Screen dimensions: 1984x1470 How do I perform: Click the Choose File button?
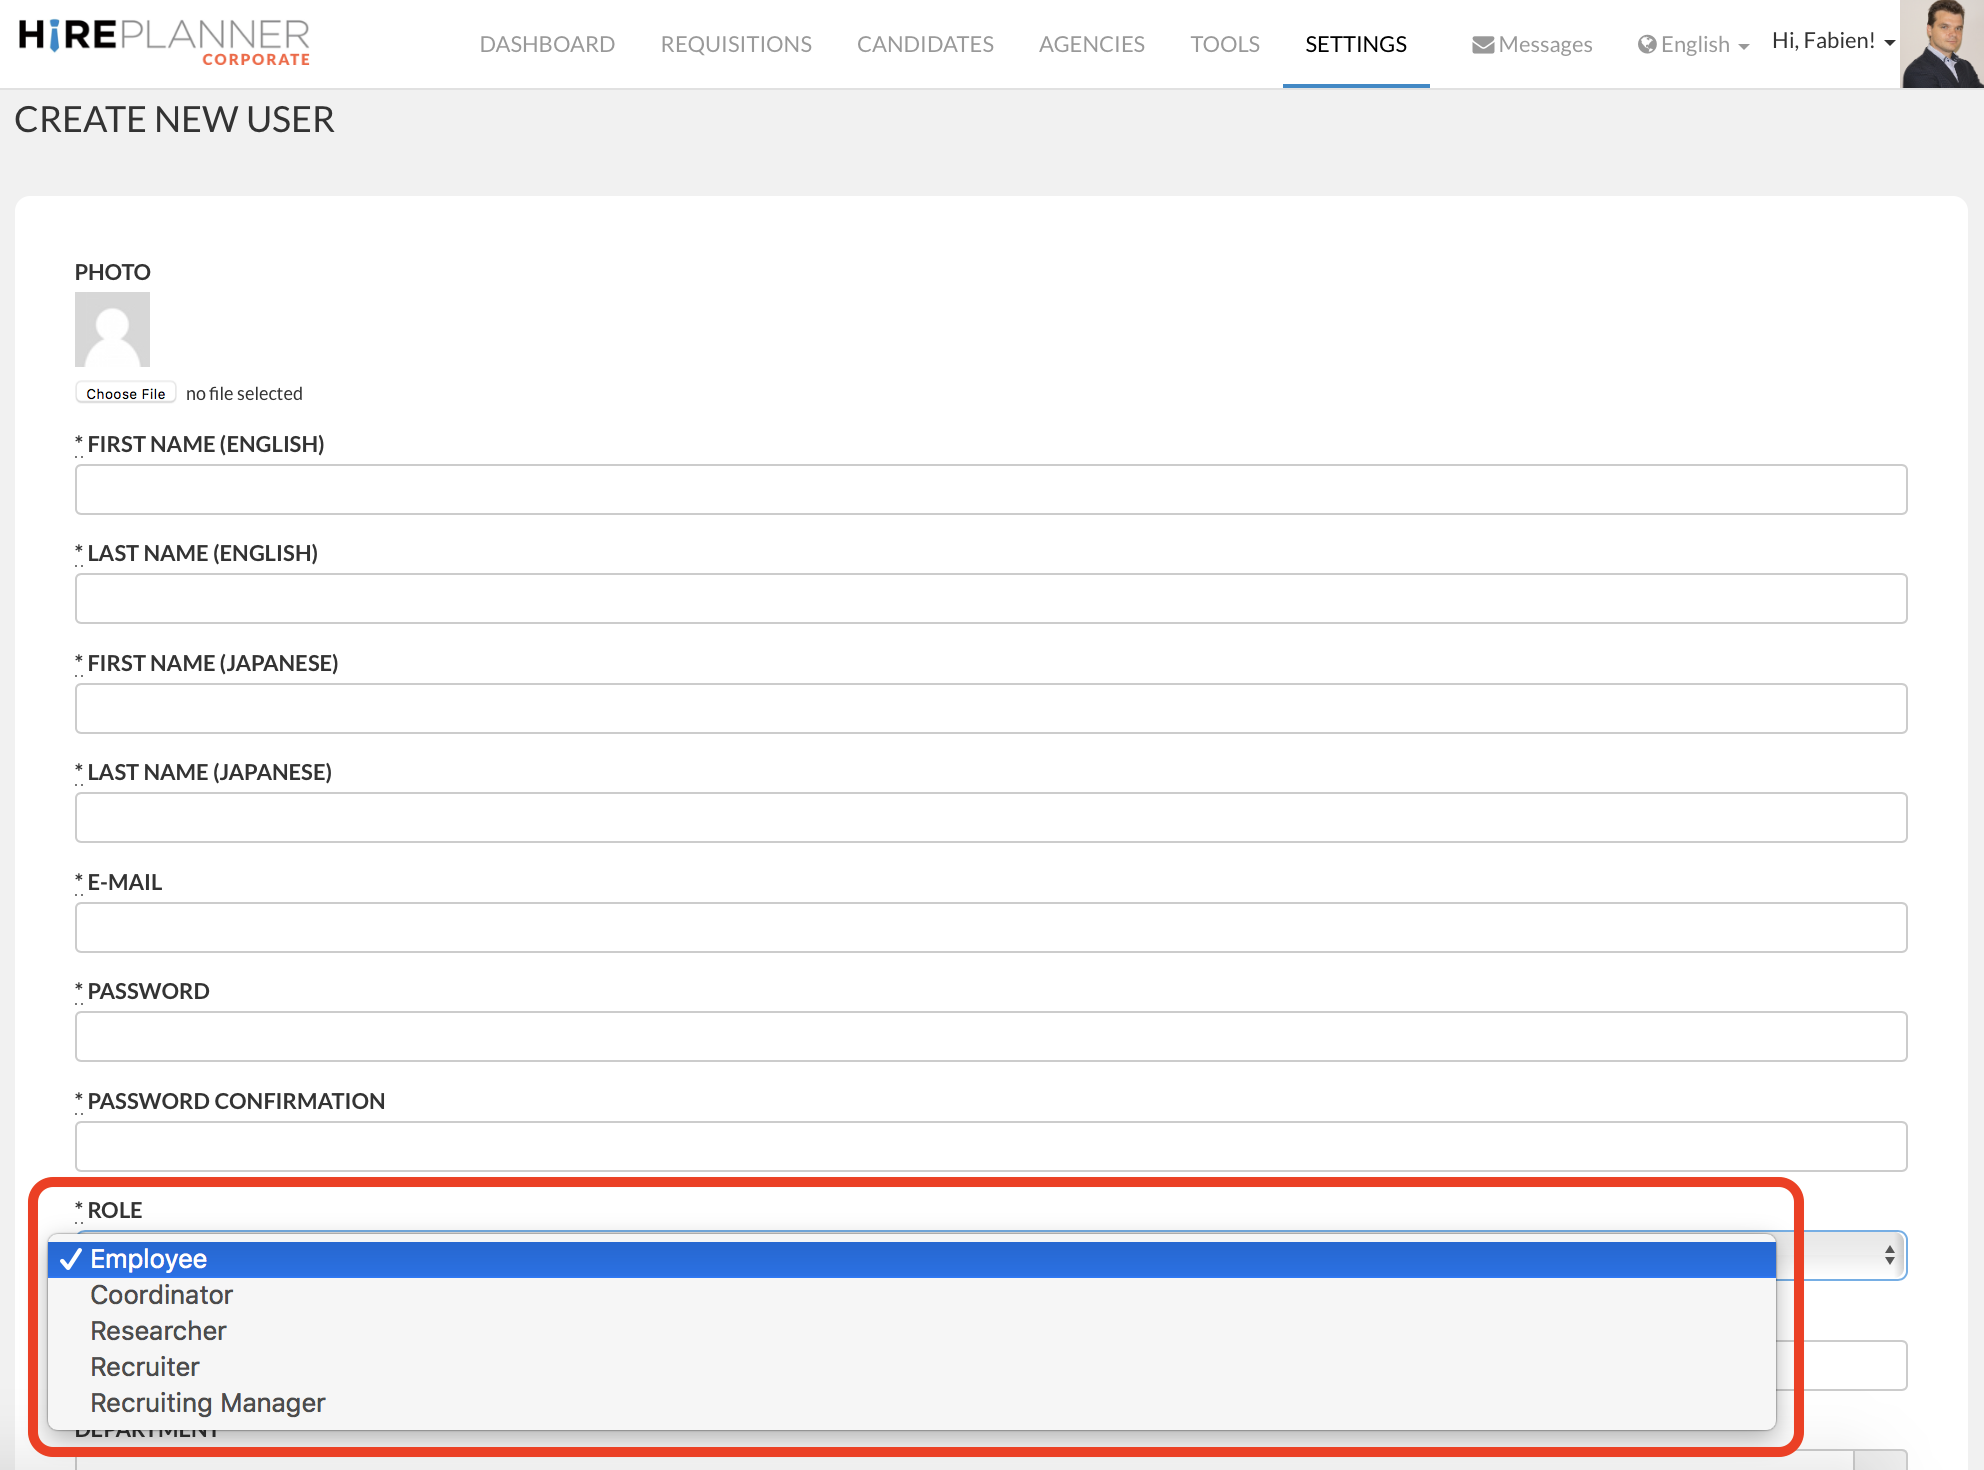click(x=126, y=393)
